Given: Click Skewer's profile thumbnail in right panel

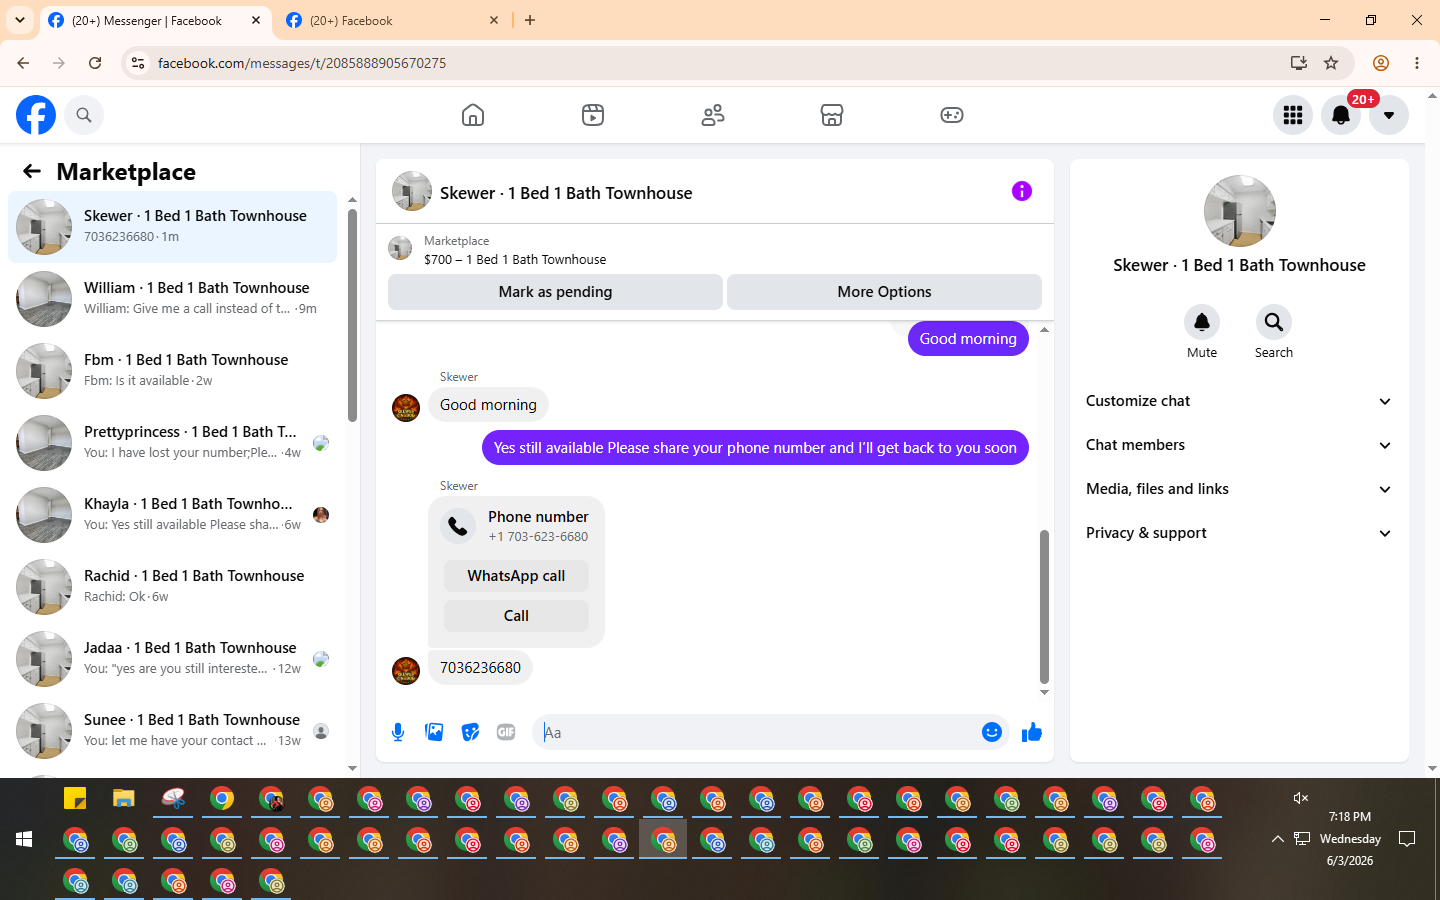Looking at the screenshot, I should click(x=1240, y=211).
